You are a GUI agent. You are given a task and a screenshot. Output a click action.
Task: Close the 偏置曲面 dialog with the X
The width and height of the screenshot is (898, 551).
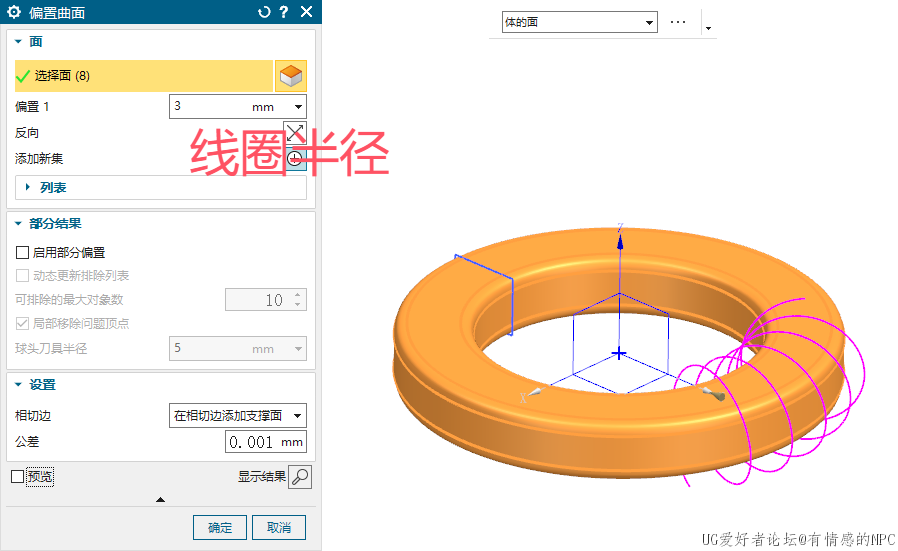306,12
